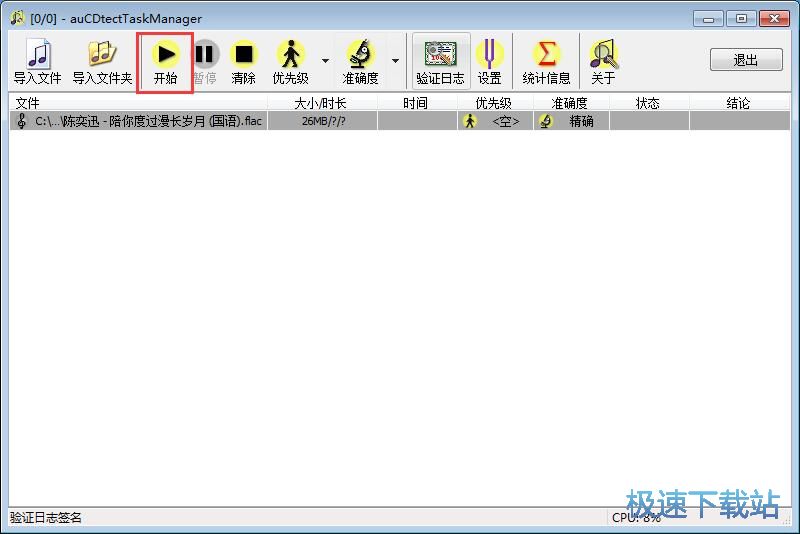
Task: Click the 优先级 column header
Action: click(494, 103)
